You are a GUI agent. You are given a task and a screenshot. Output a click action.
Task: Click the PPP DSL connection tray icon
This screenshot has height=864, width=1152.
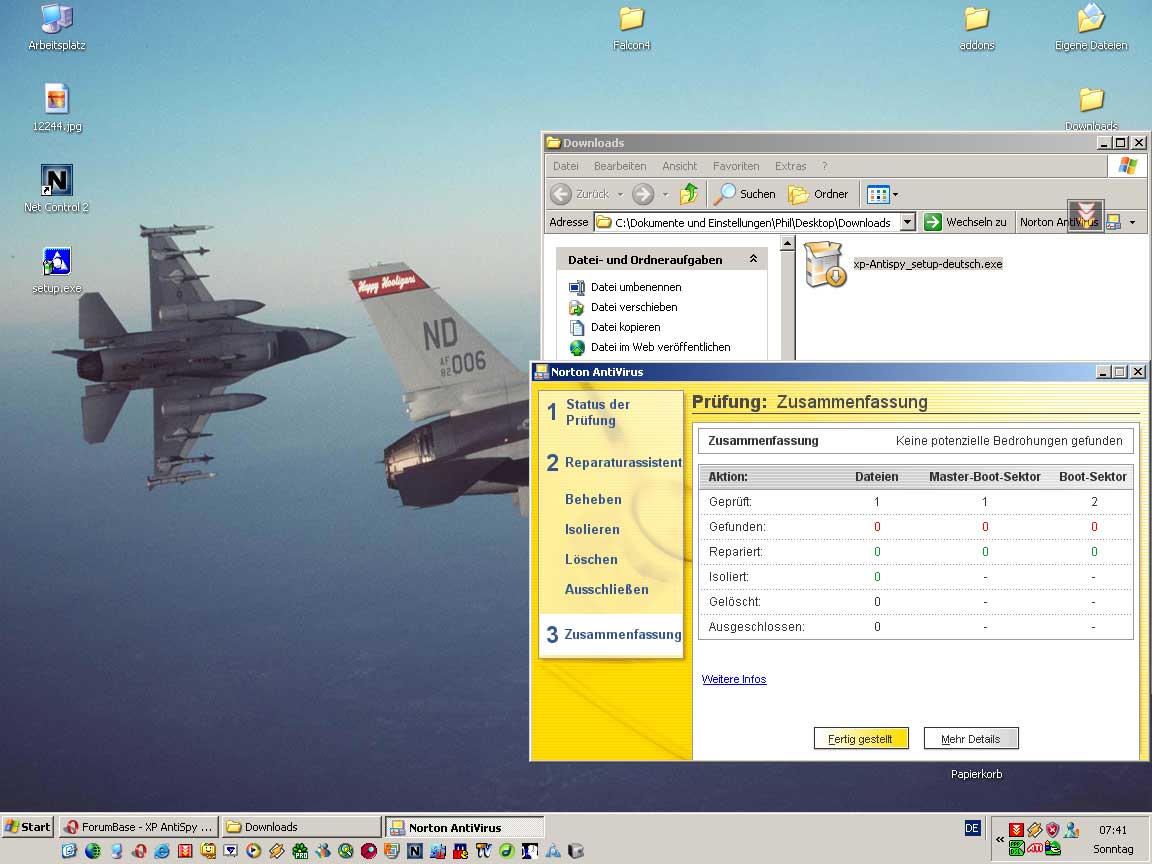[x=1017, y=848]
